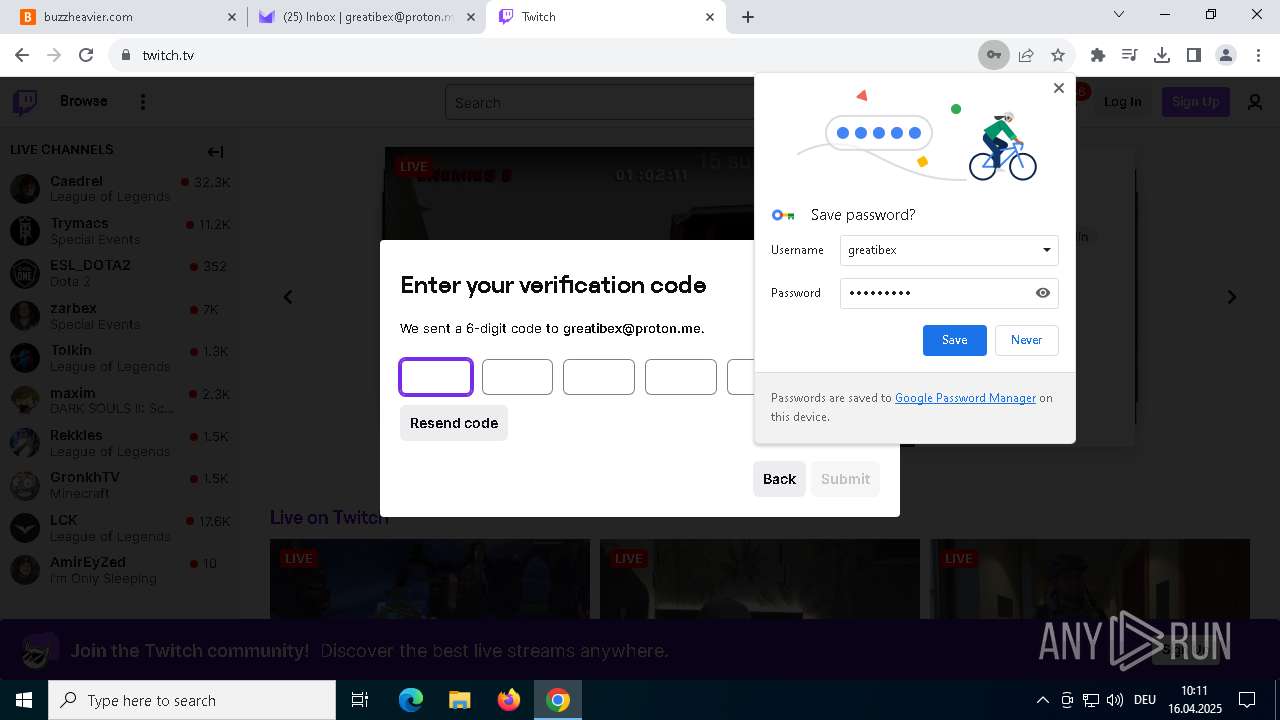This screenshot has height=720, width=1280.
Task: Open LCK channel in sidebar
Action: click(x=120, y=528)
